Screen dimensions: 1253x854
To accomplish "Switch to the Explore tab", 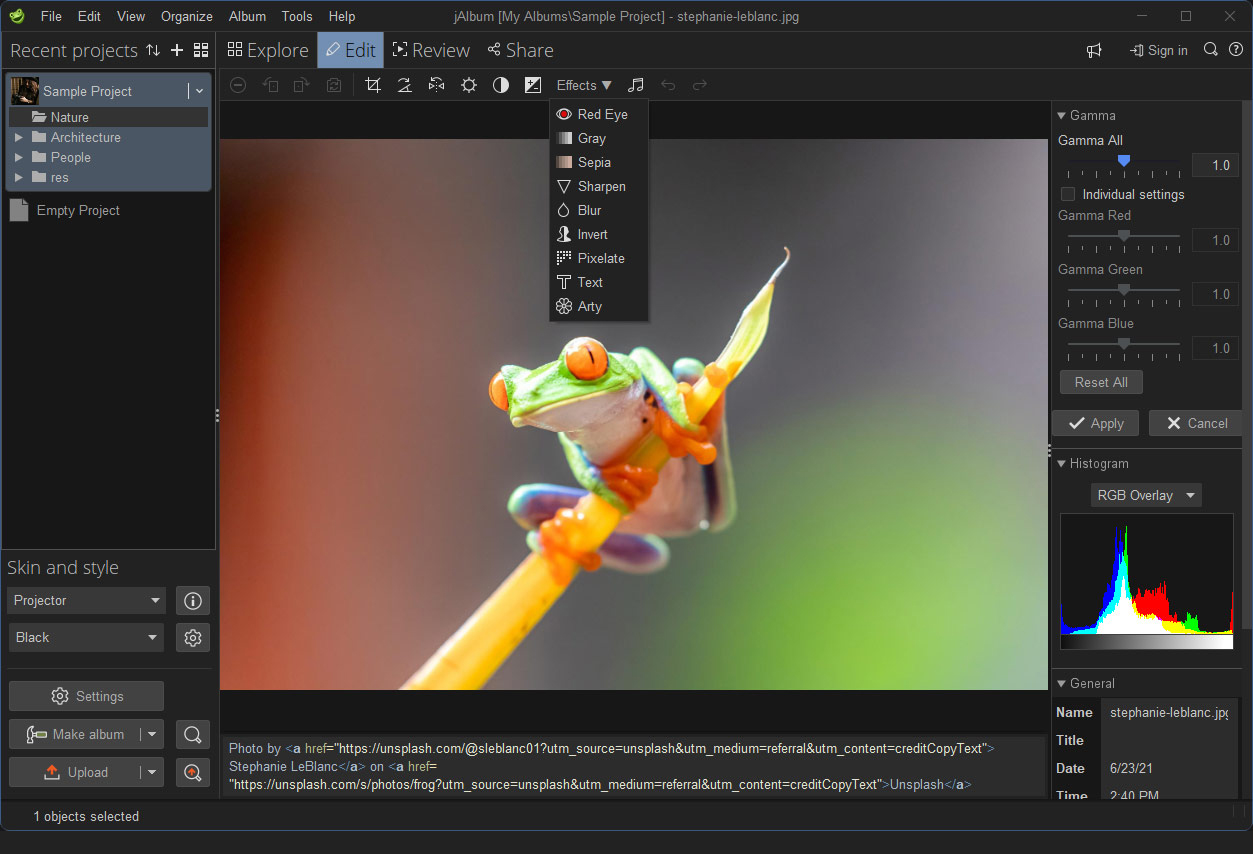I will 268,50.
